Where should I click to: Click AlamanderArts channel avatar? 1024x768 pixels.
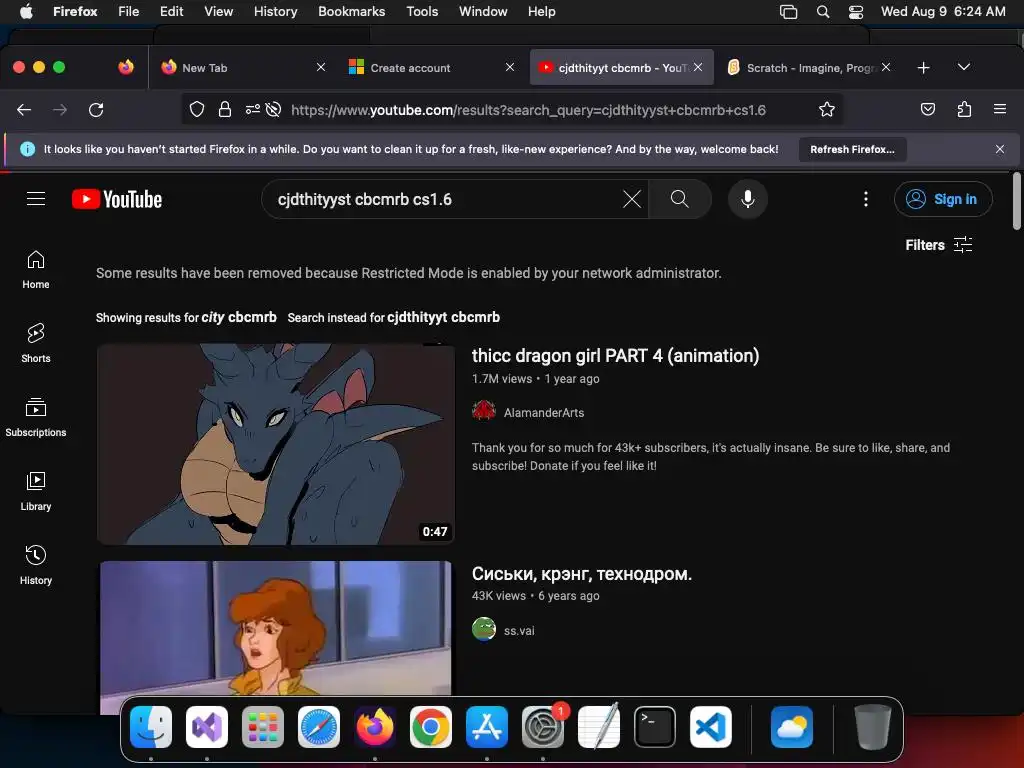484,411
